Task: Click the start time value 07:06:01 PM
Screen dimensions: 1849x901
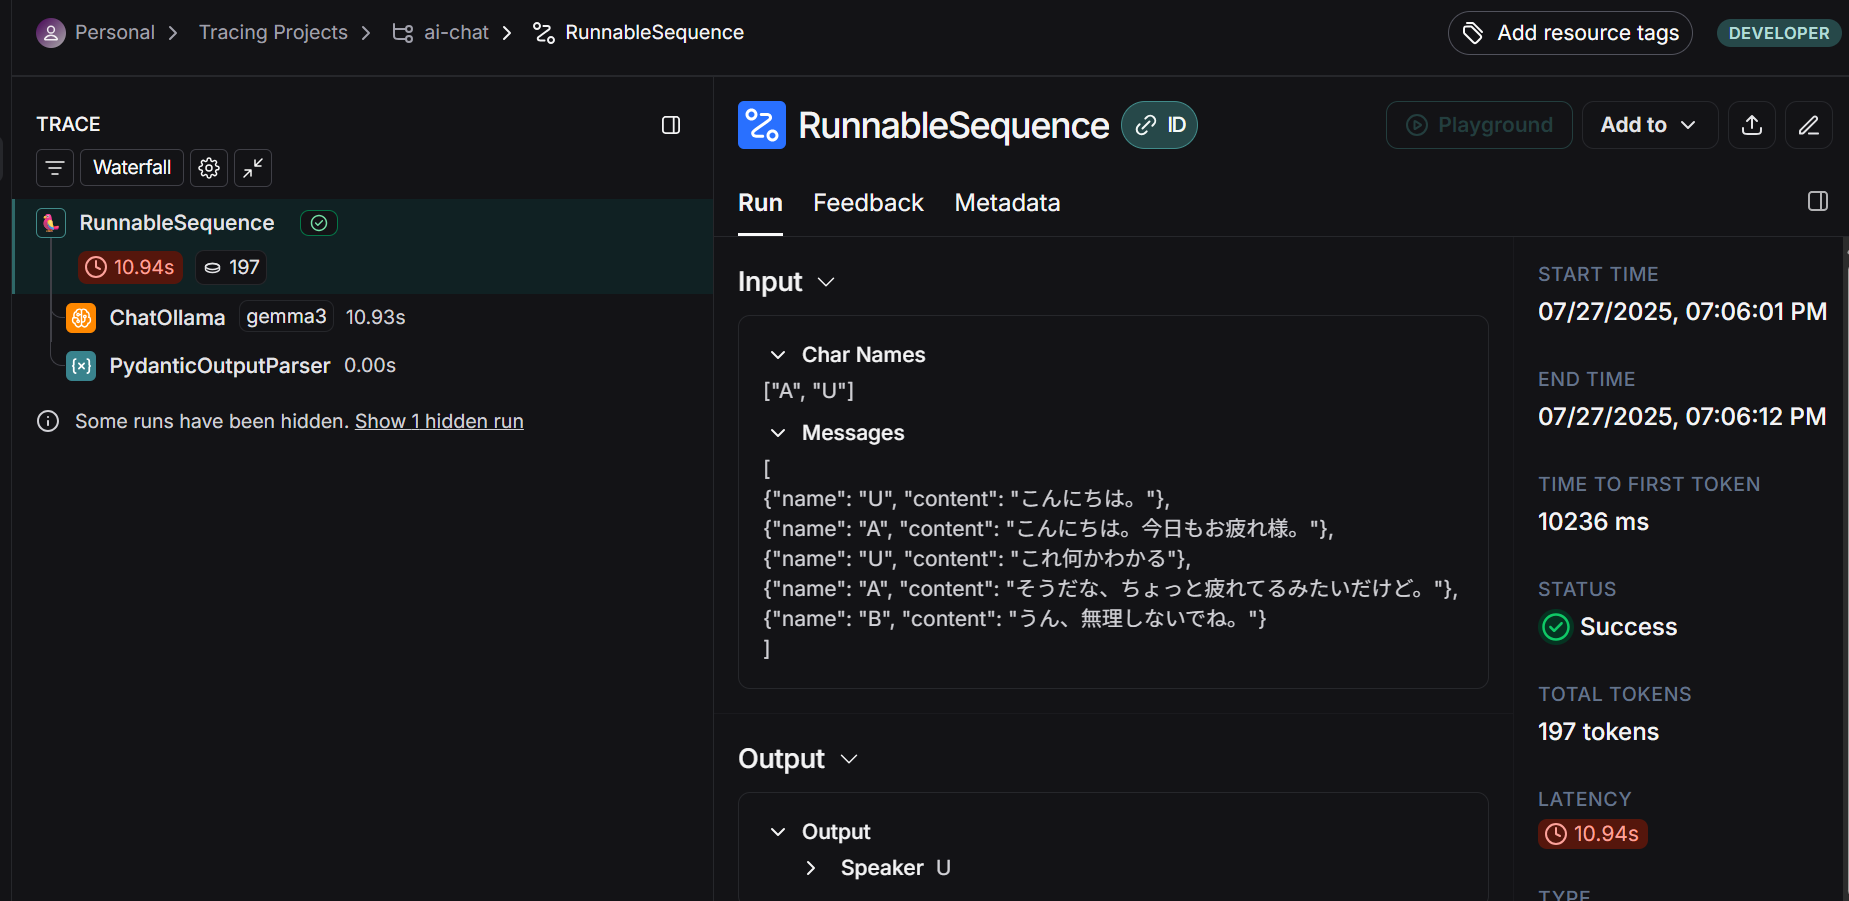Action: [x=1682, y=312]
